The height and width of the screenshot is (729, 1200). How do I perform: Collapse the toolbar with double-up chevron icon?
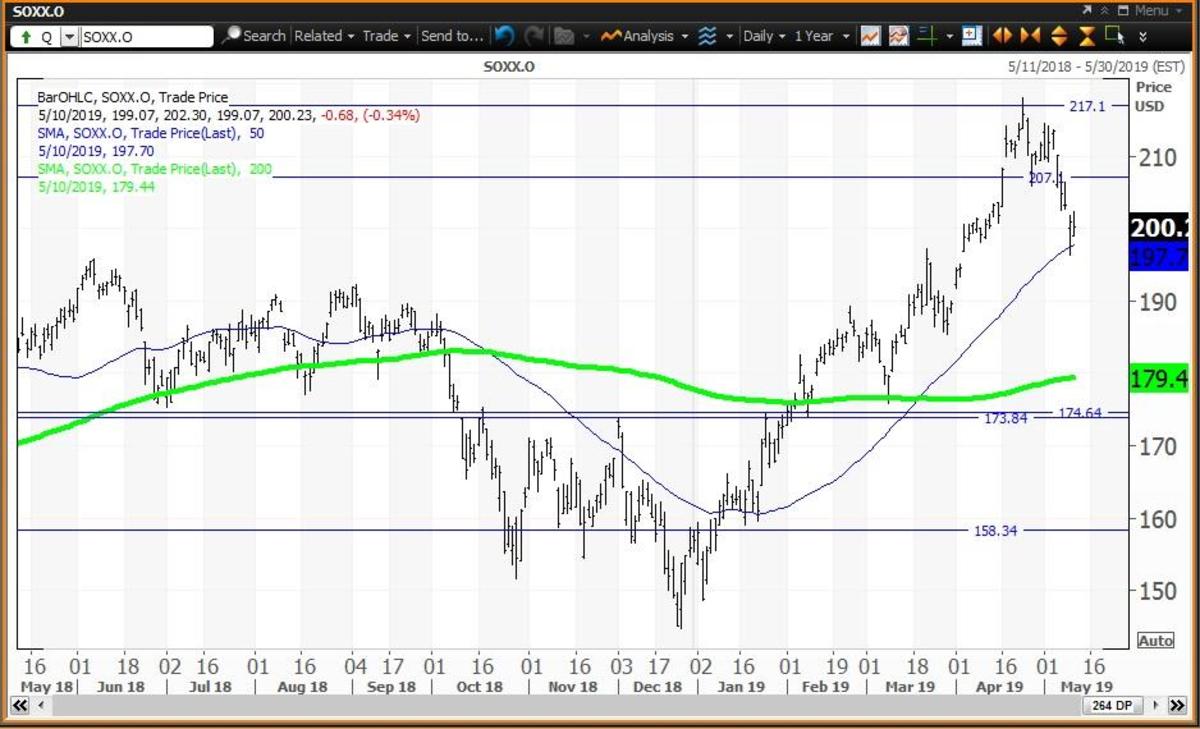1105,10
